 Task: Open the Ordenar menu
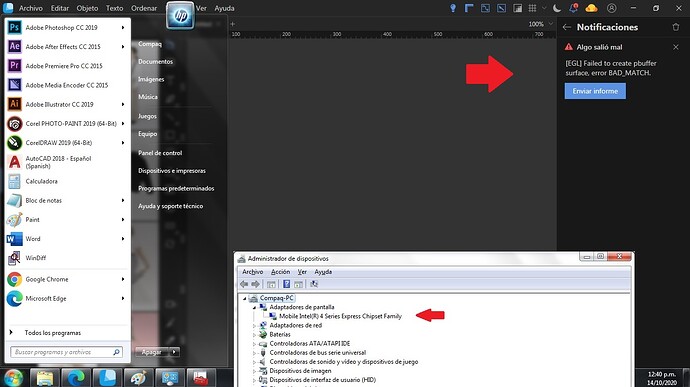click(144, 8)
